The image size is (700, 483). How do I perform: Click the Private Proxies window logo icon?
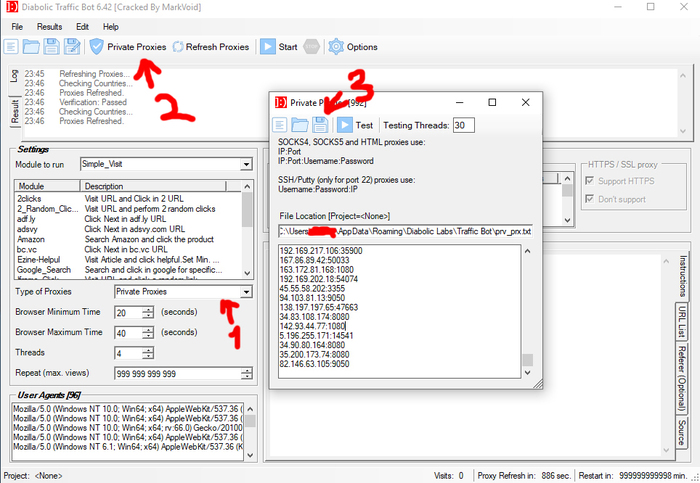[280, 103]
